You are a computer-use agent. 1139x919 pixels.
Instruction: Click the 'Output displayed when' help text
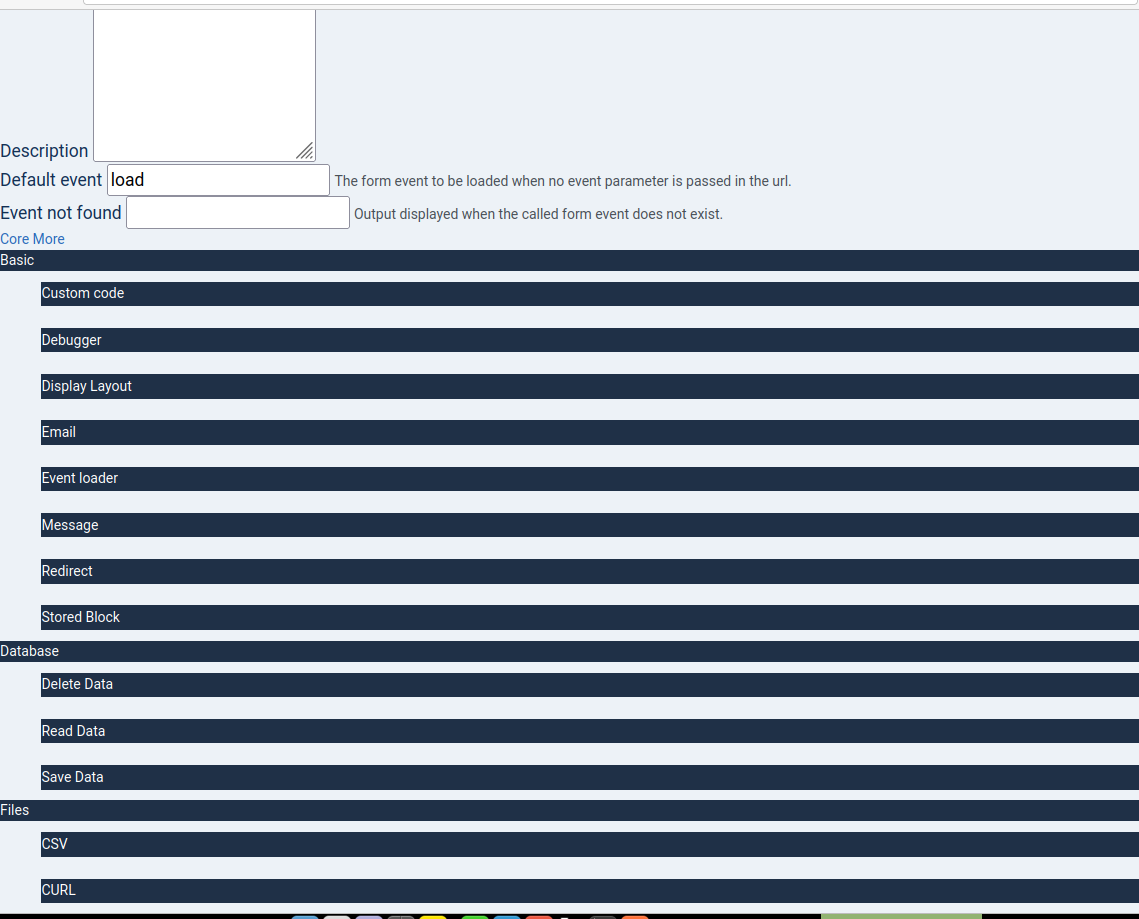tap(538, 214)
